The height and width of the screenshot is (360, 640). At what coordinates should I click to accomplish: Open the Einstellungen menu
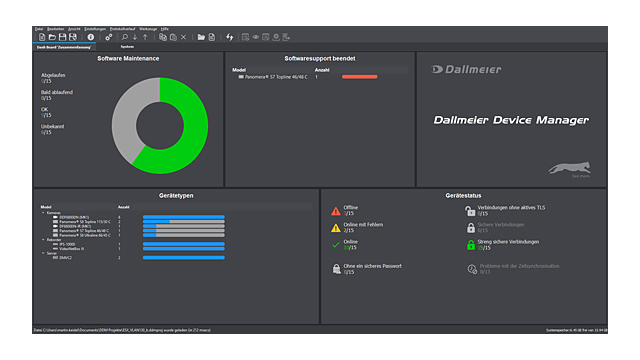tap(95, 29)
